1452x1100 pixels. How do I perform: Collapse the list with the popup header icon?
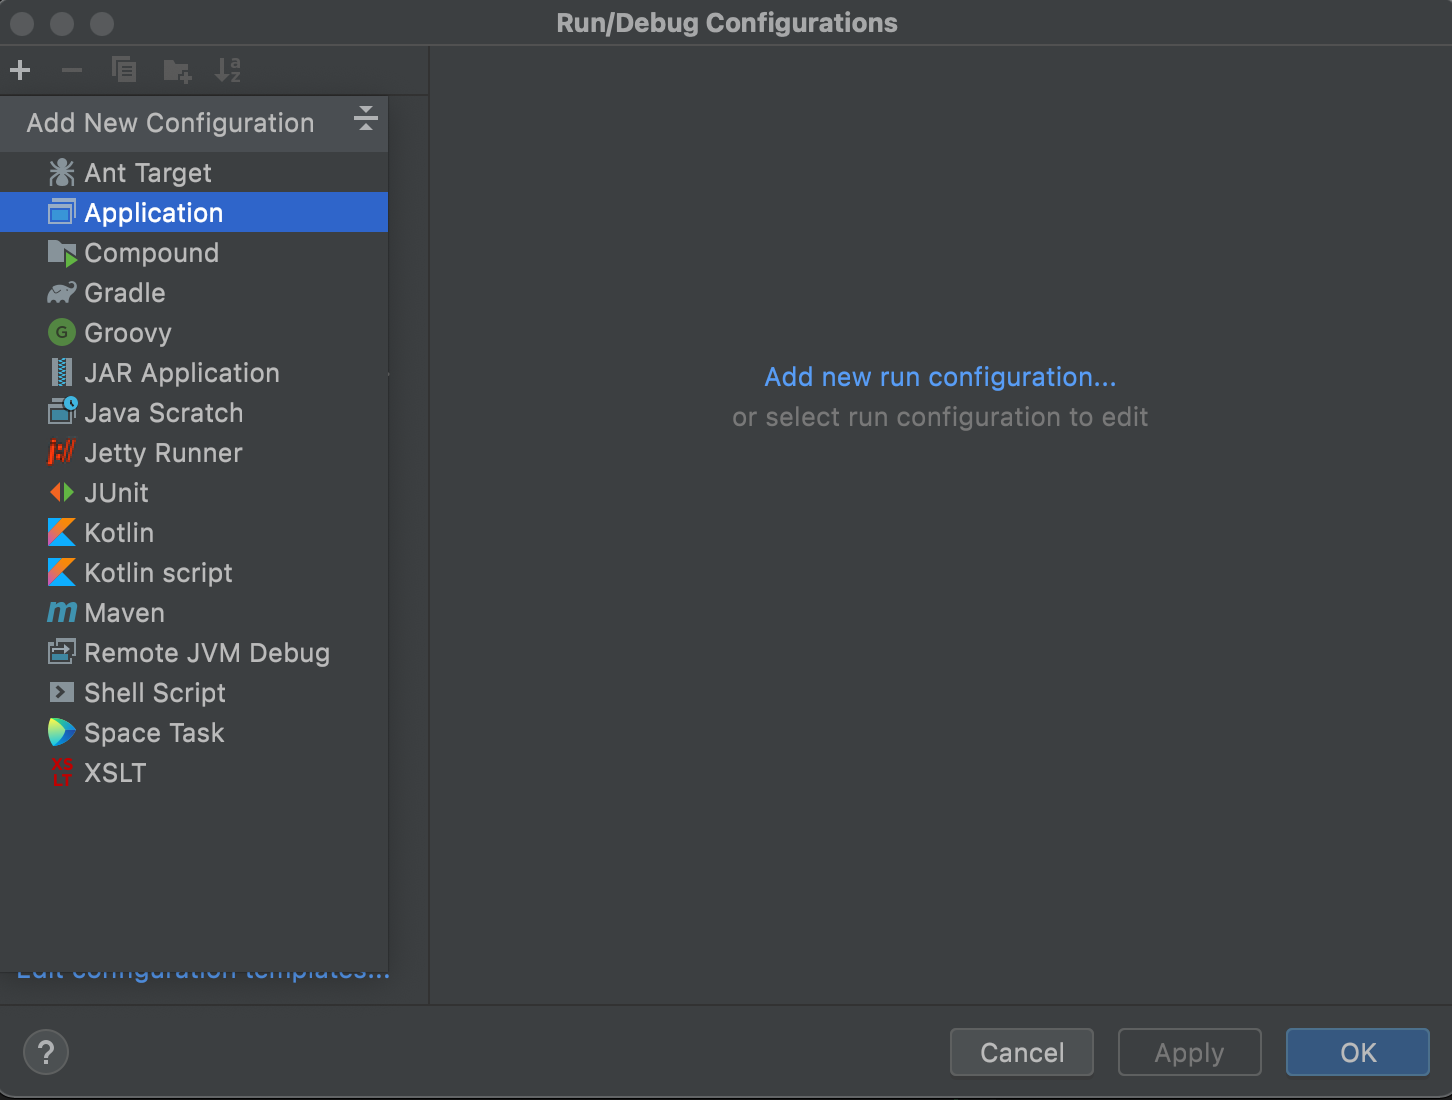(366, 119)
